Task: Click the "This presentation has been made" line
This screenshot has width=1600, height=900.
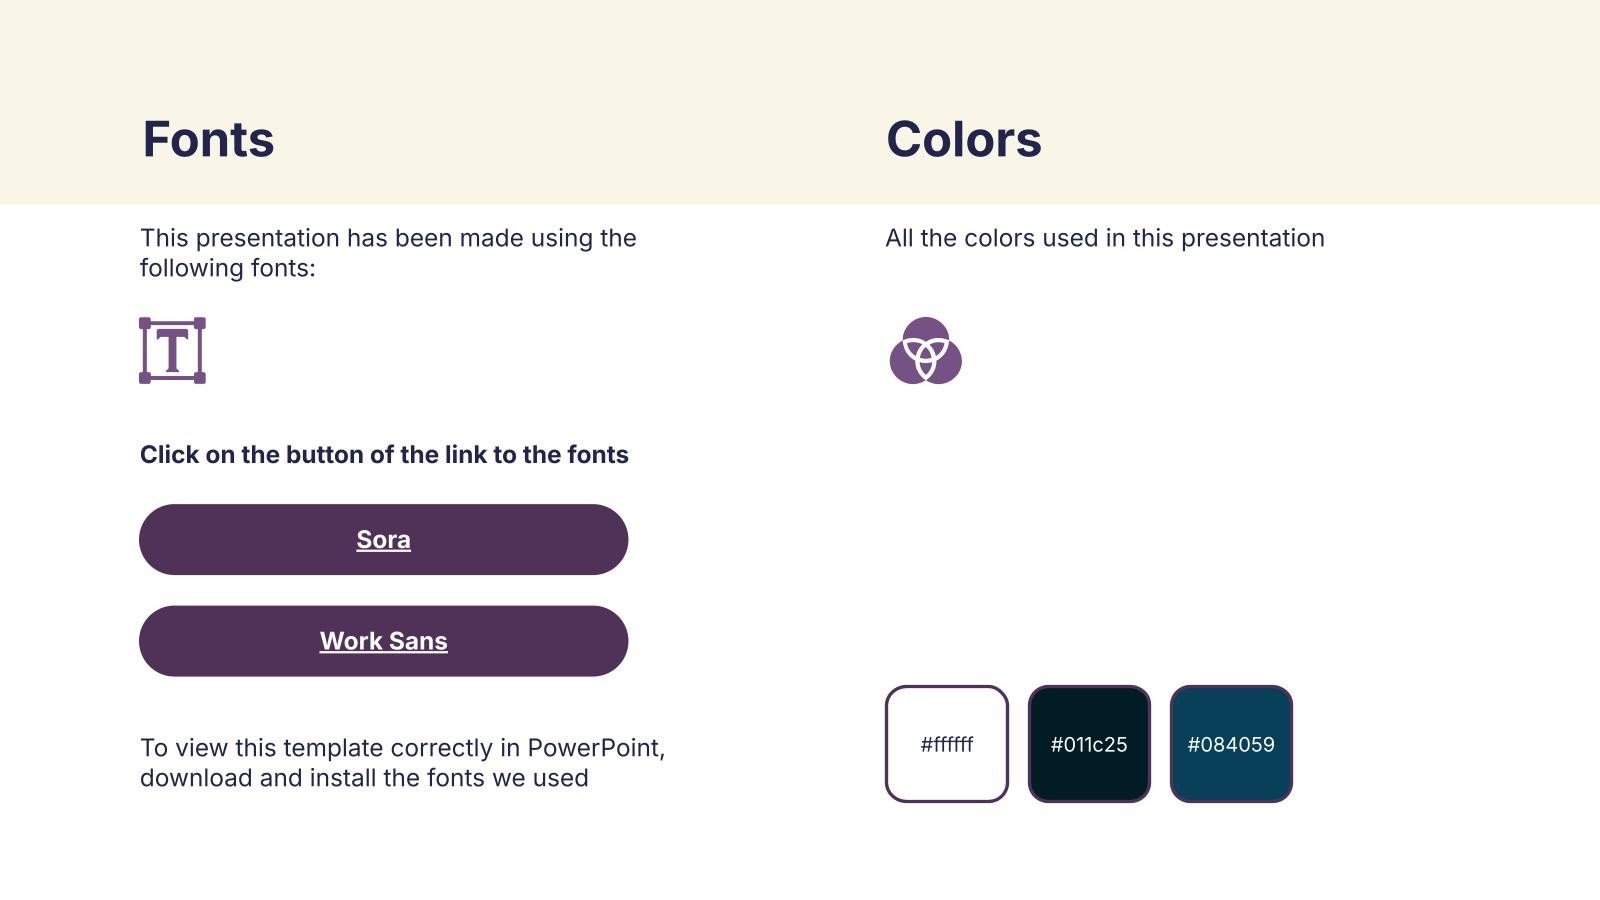Action: 388,238
